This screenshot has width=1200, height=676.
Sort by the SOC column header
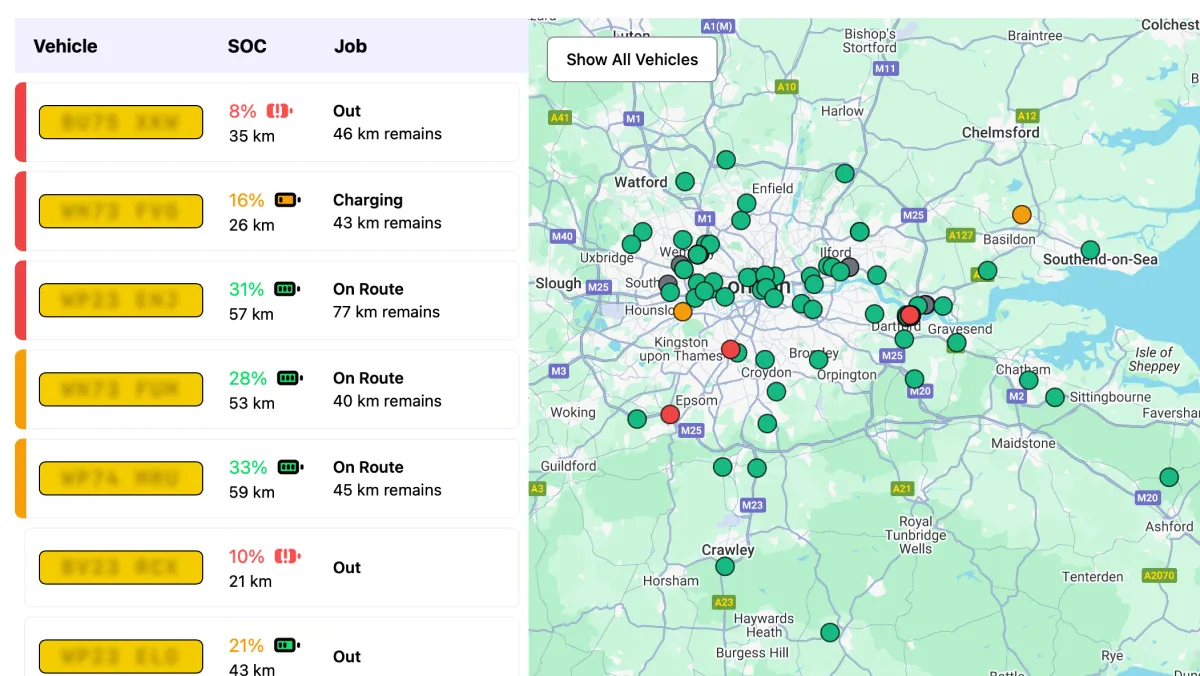pos(247,46)
